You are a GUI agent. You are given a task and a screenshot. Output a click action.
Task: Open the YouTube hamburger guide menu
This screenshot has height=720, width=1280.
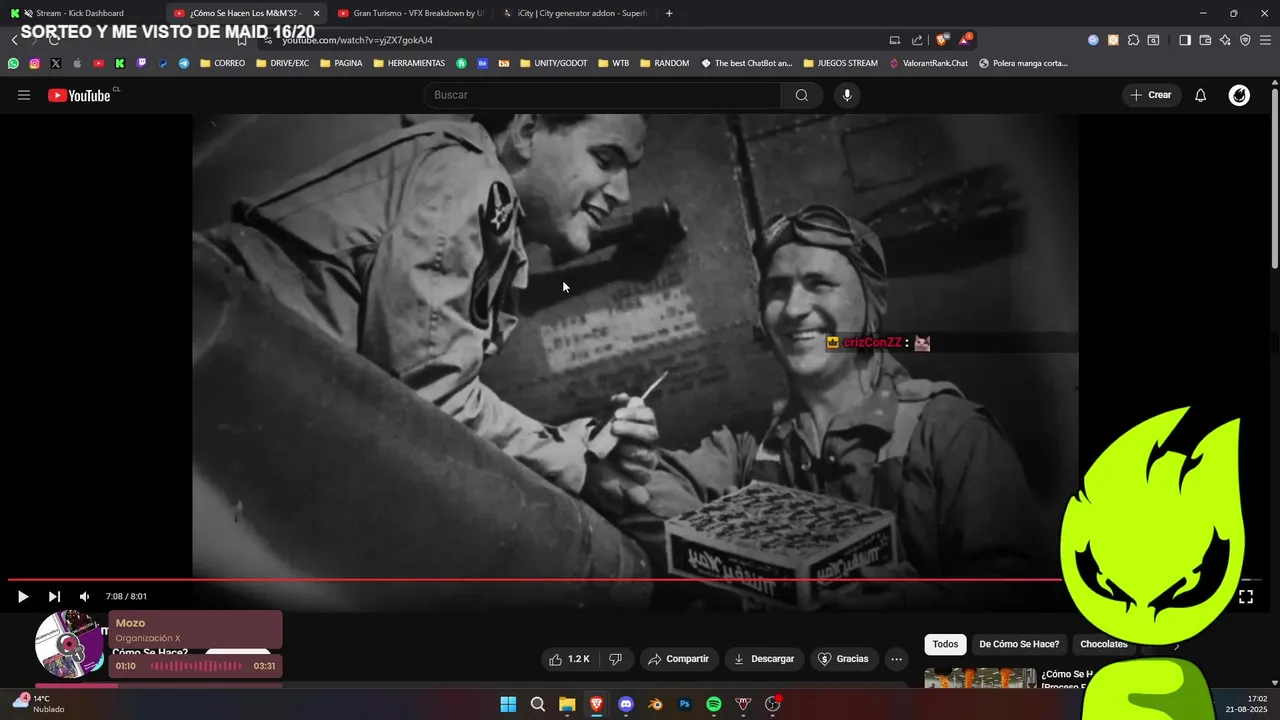pos(24,95)
